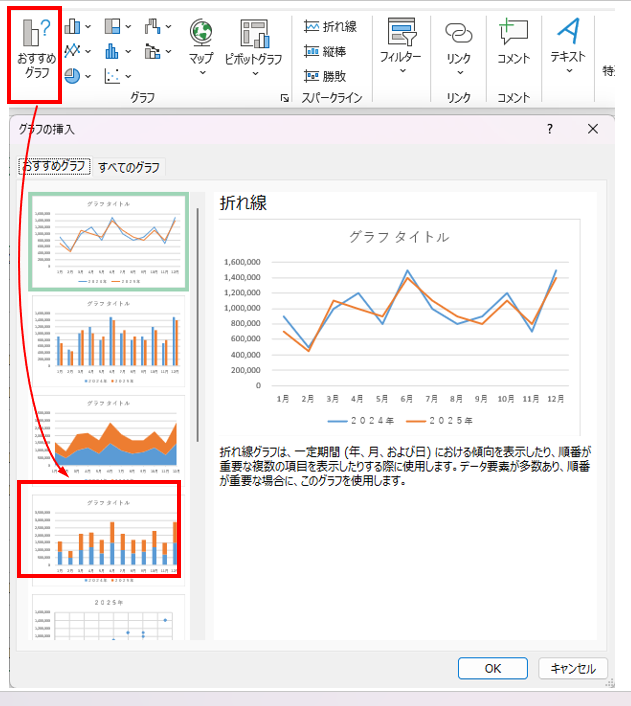Click the dialog help question mark
The height and width of the screenshot is (706, 631).
(549, 129)
